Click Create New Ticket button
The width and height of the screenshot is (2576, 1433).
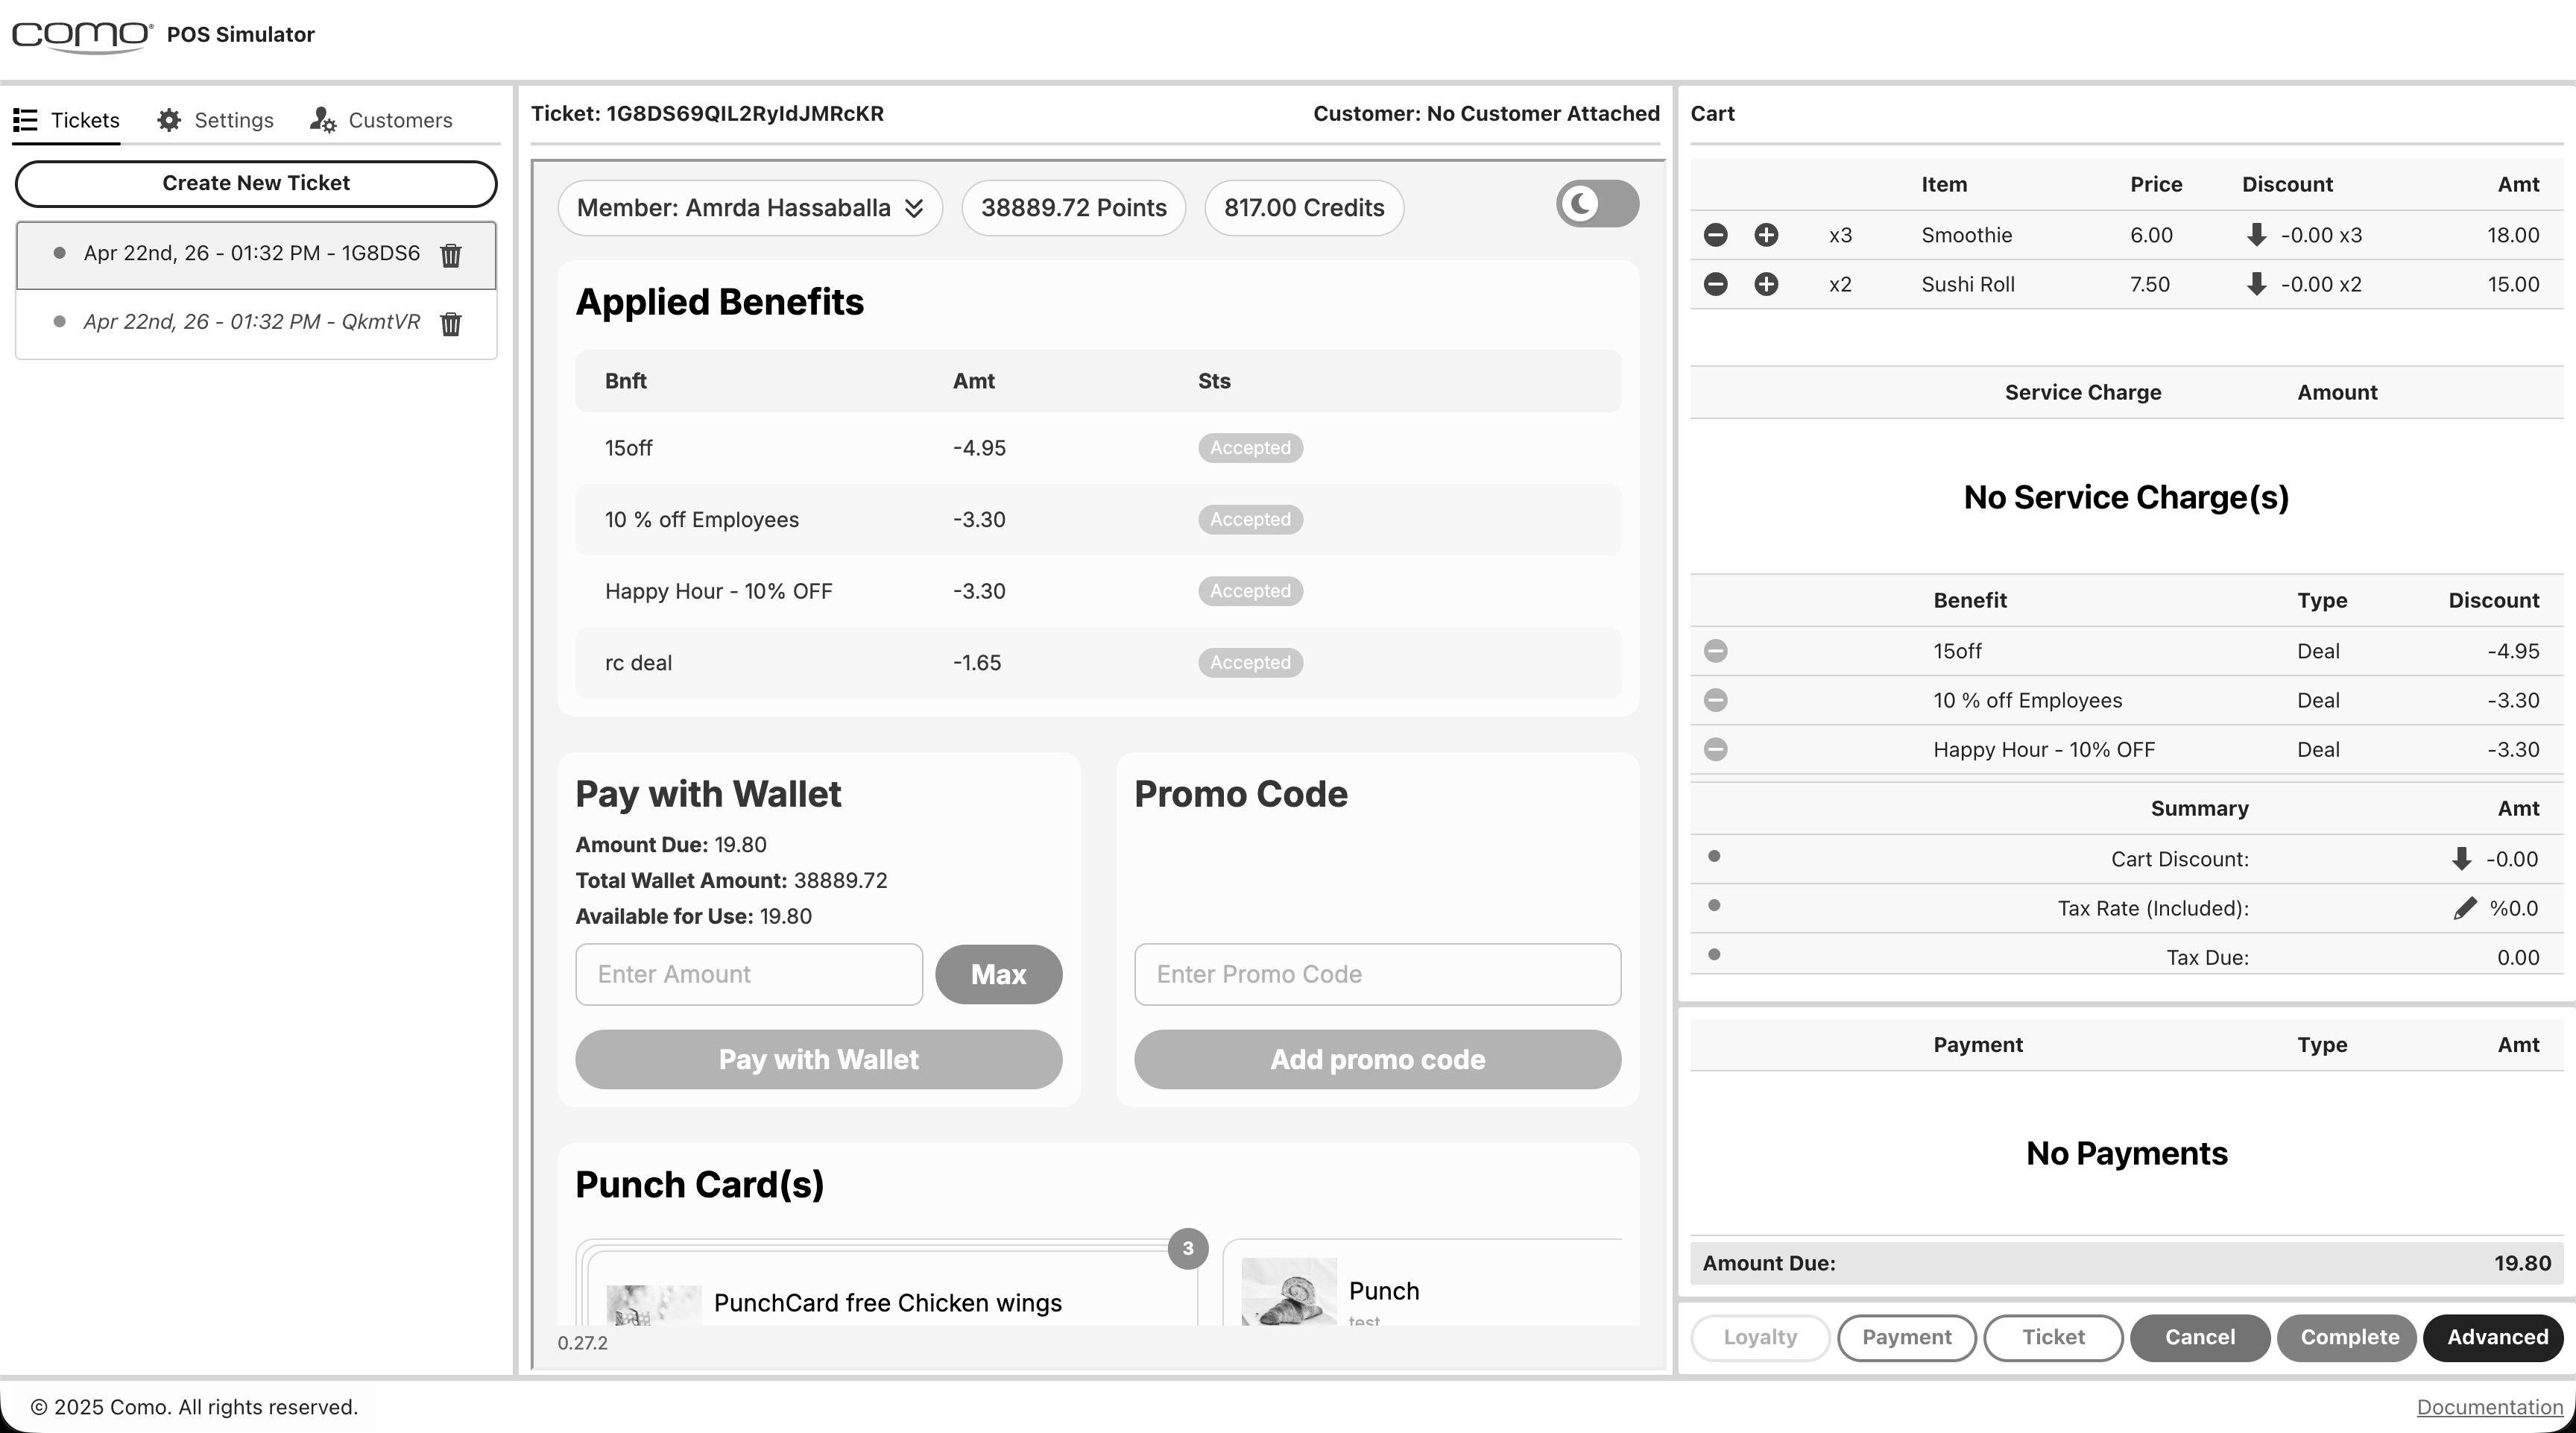coord(256,183)
